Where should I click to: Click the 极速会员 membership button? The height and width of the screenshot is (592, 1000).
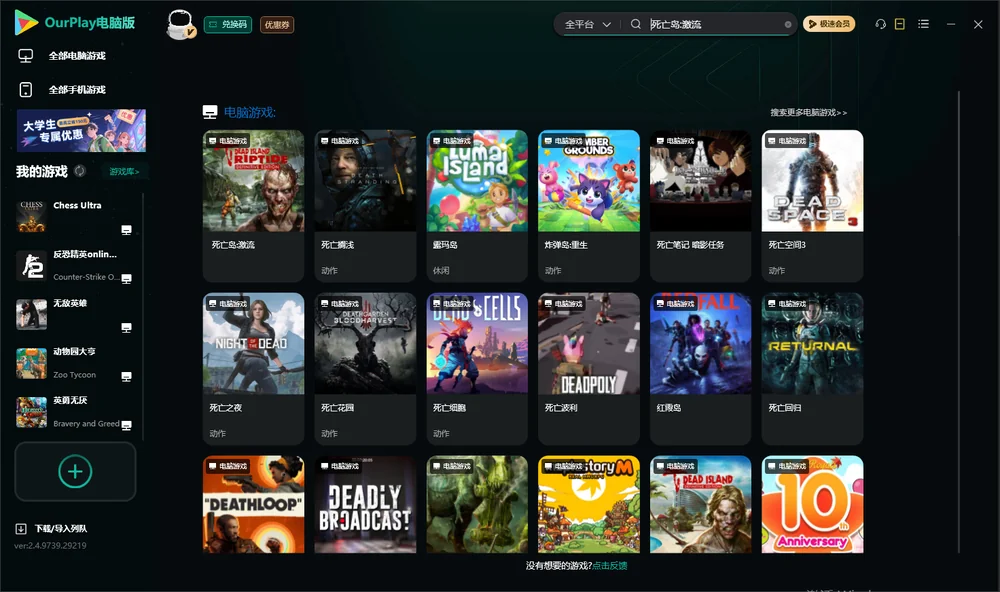tap(829, 24)
